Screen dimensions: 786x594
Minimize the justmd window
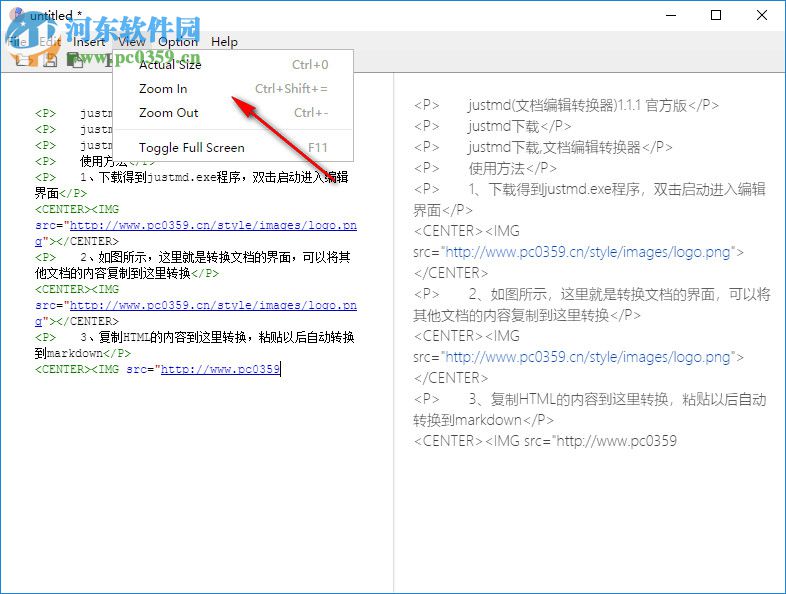tap(671, 16)
